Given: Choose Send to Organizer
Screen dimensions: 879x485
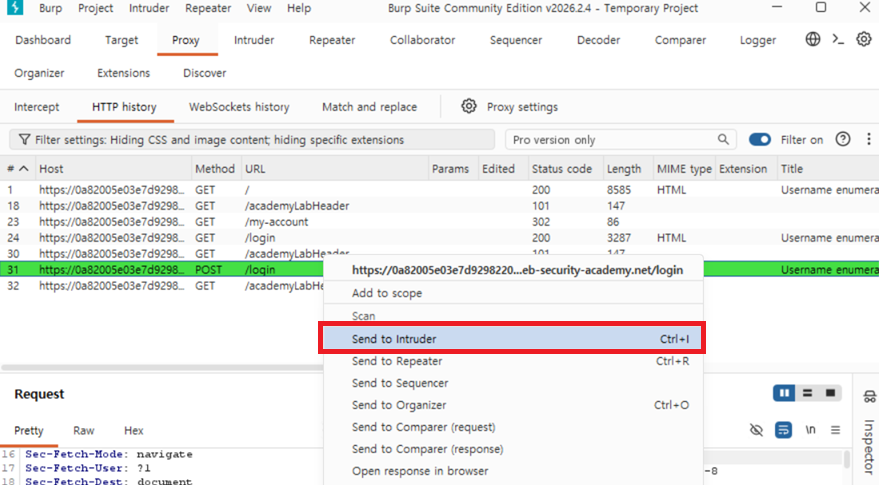Looking at the screenshot, I should click(512, 405).
